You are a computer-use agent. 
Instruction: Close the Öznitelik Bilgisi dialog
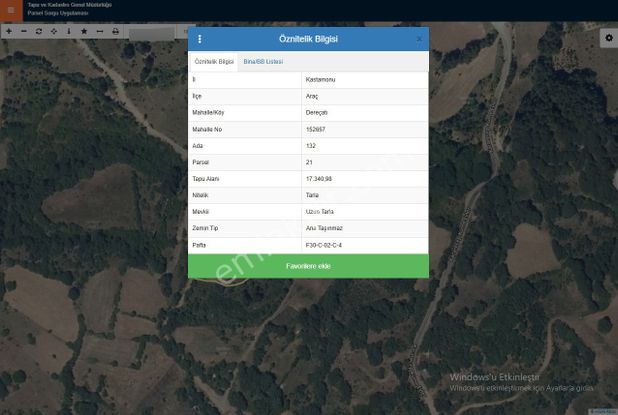pos(419,39)
